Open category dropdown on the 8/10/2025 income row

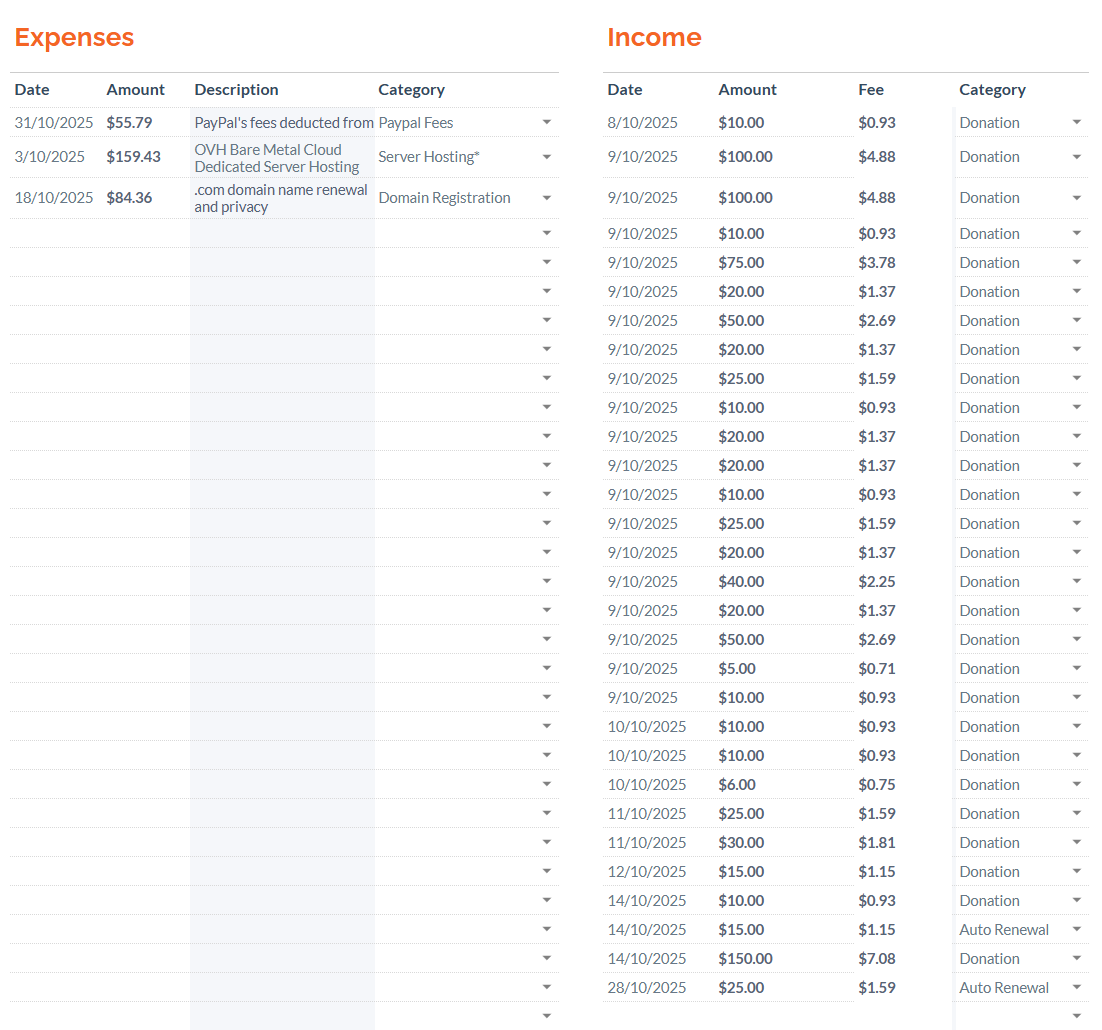click(1076, 123)
